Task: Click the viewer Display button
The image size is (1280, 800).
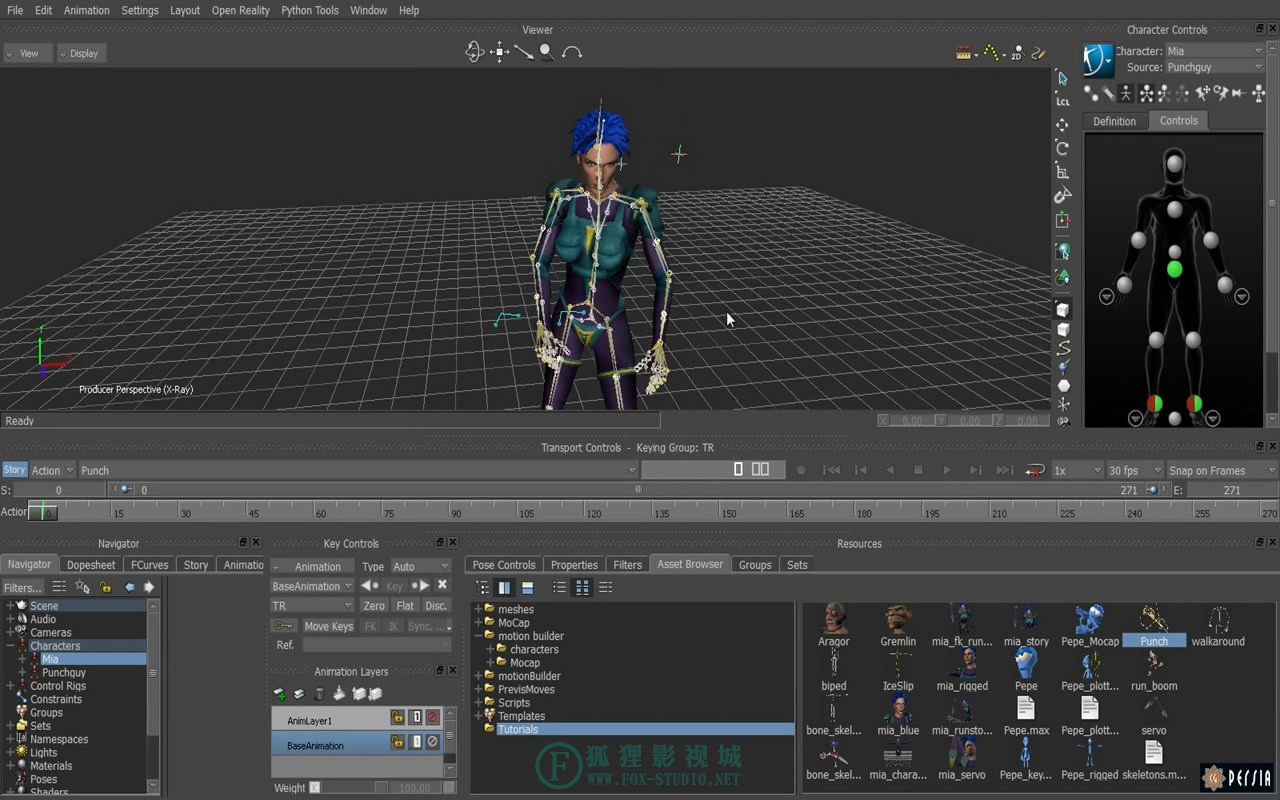Action: (80, 53)
